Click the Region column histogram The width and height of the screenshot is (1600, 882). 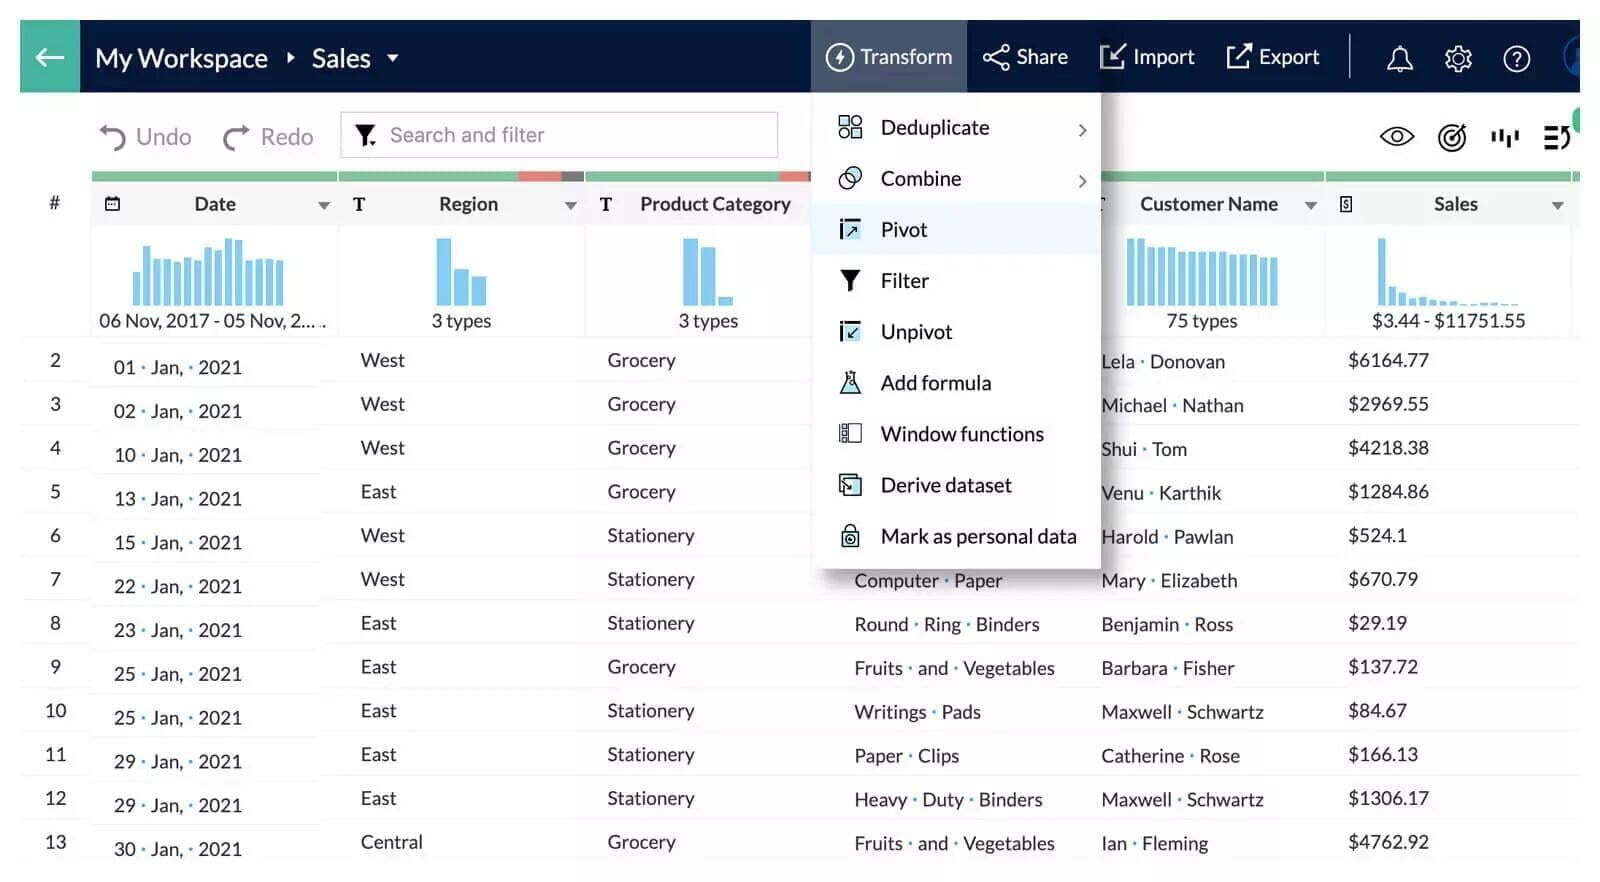tap(461, 272)
